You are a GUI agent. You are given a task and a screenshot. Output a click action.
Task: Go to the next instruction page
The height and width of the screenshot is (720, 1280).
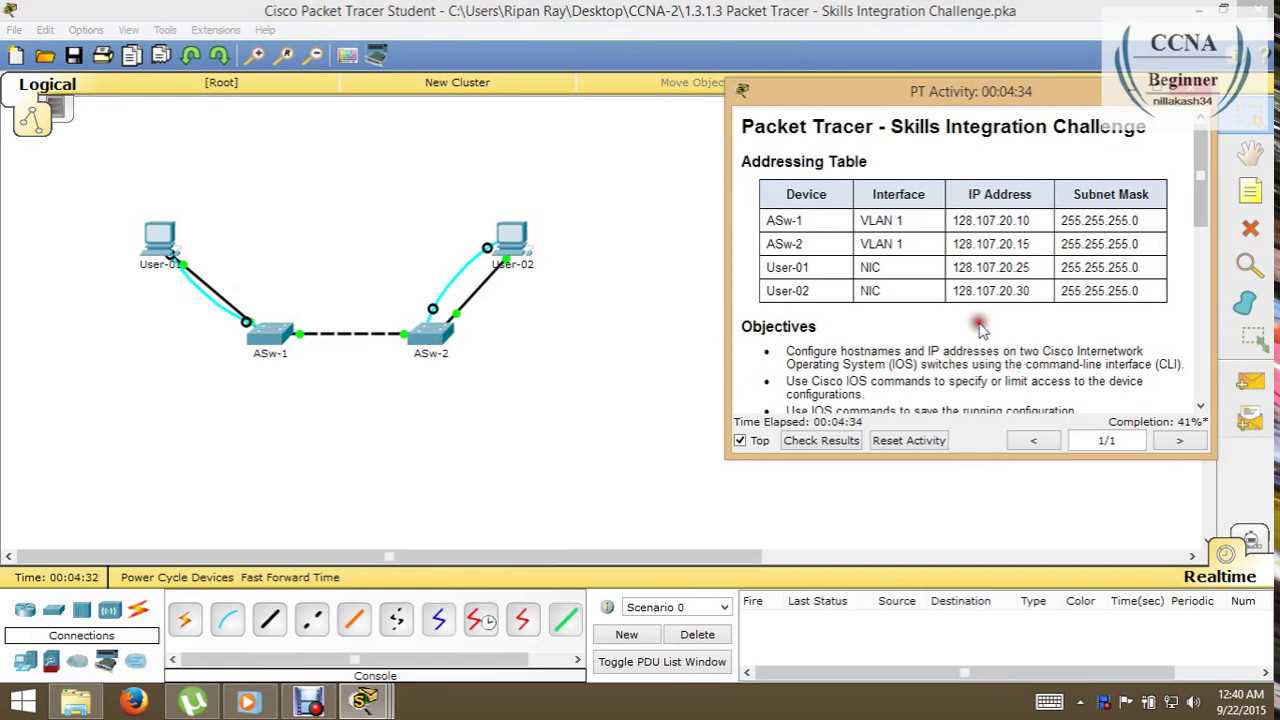1179,441
